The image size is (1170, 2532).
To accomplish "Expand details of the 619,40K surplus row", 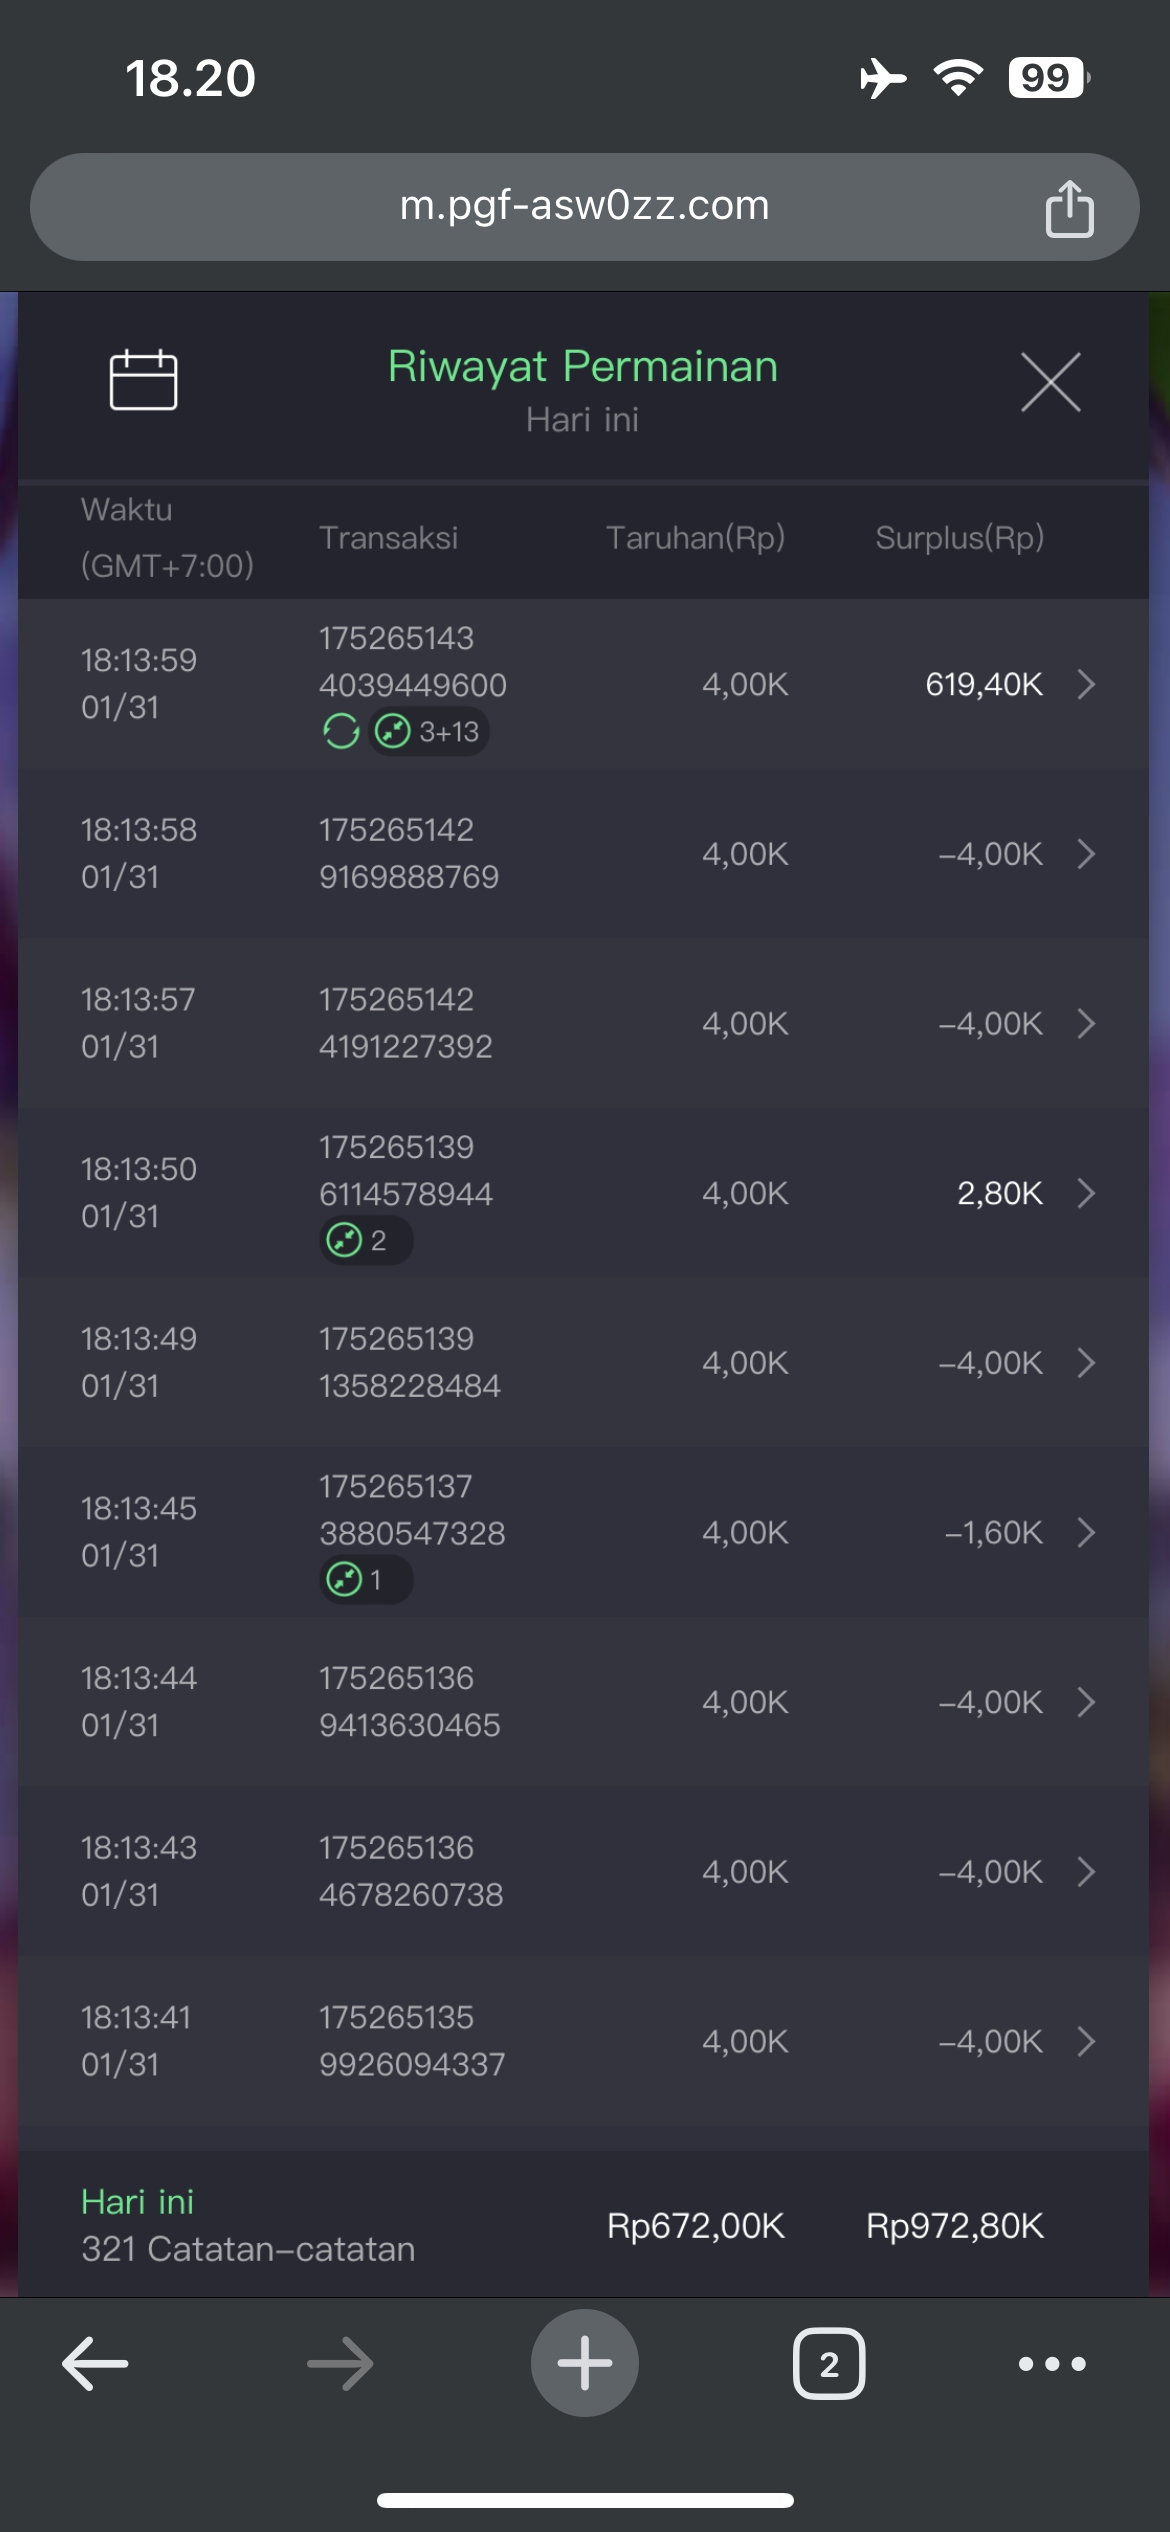I will pos(1086,684).
